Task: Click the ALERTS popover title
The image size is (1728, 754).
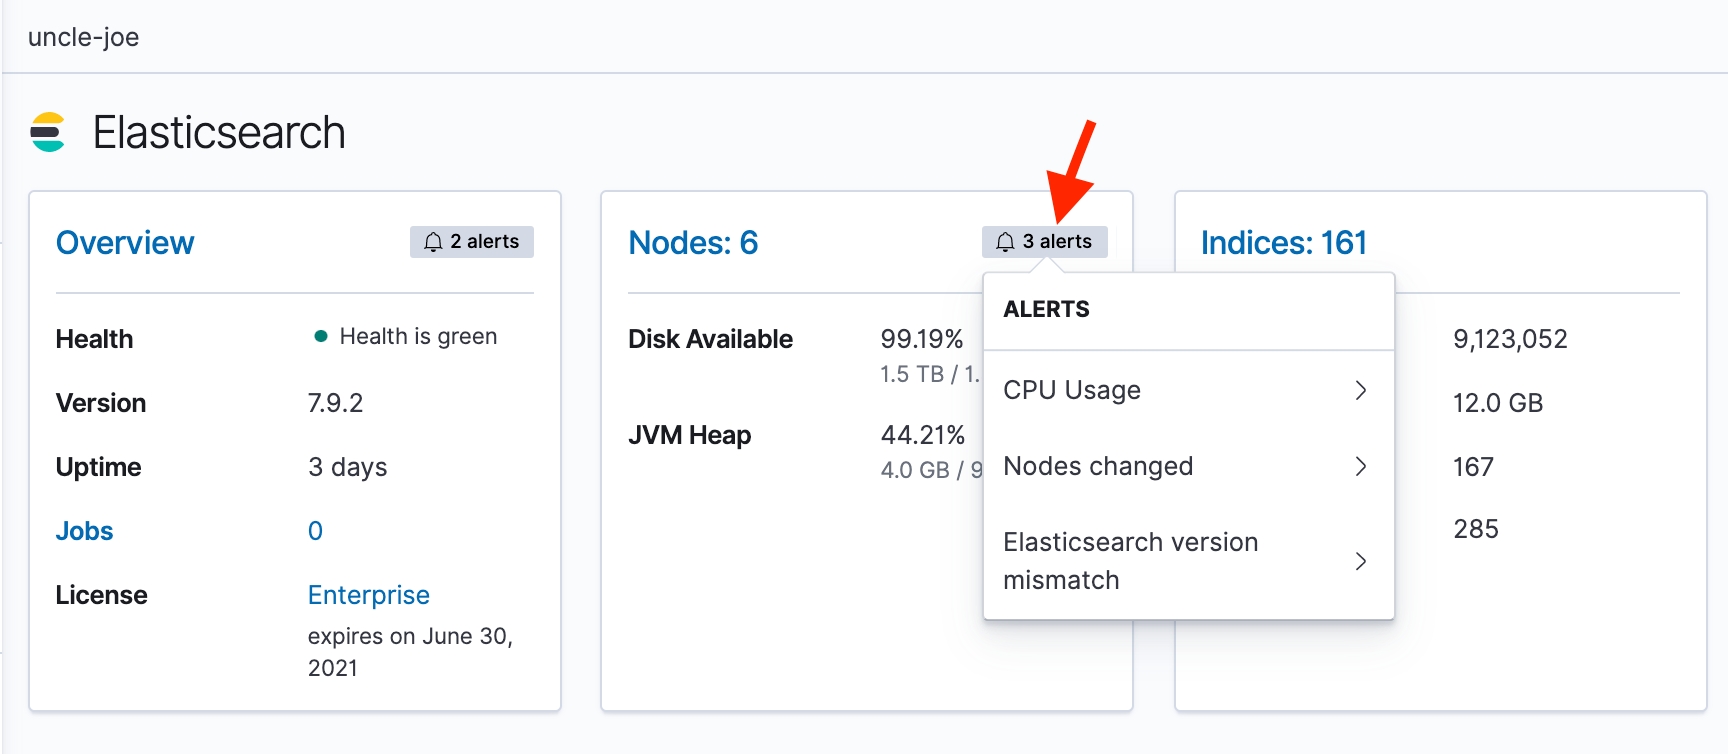Action: pyautogui.click(x=1046, y=309)
